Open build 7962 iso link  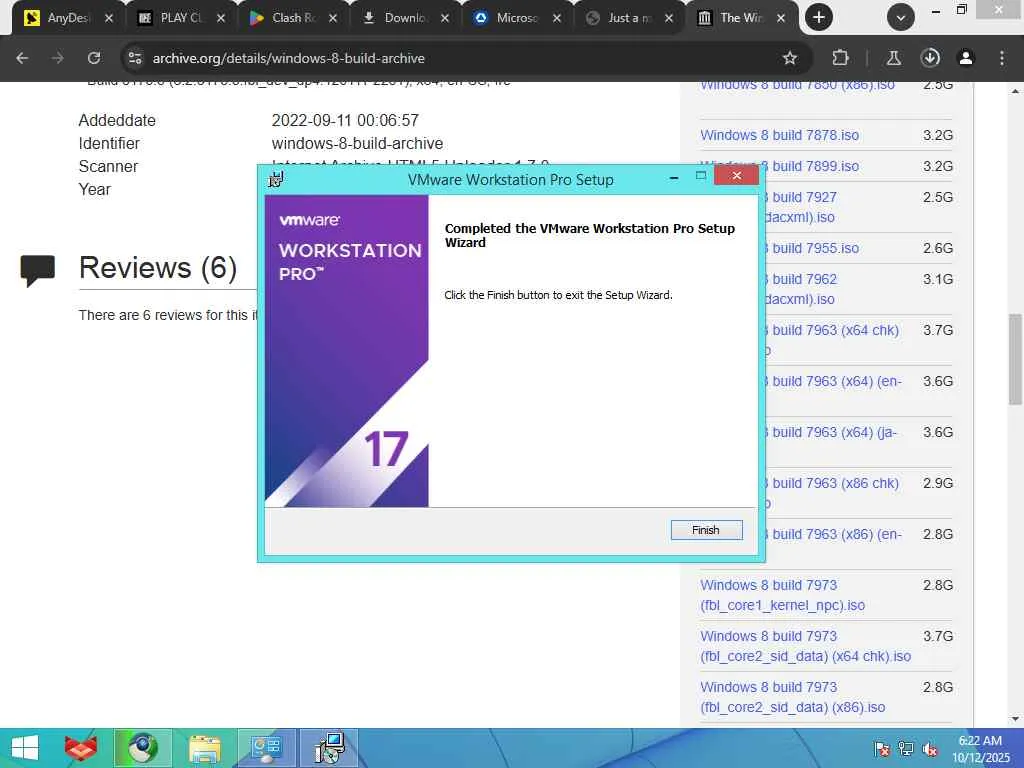pyautogui.click(x=800, y=289)
